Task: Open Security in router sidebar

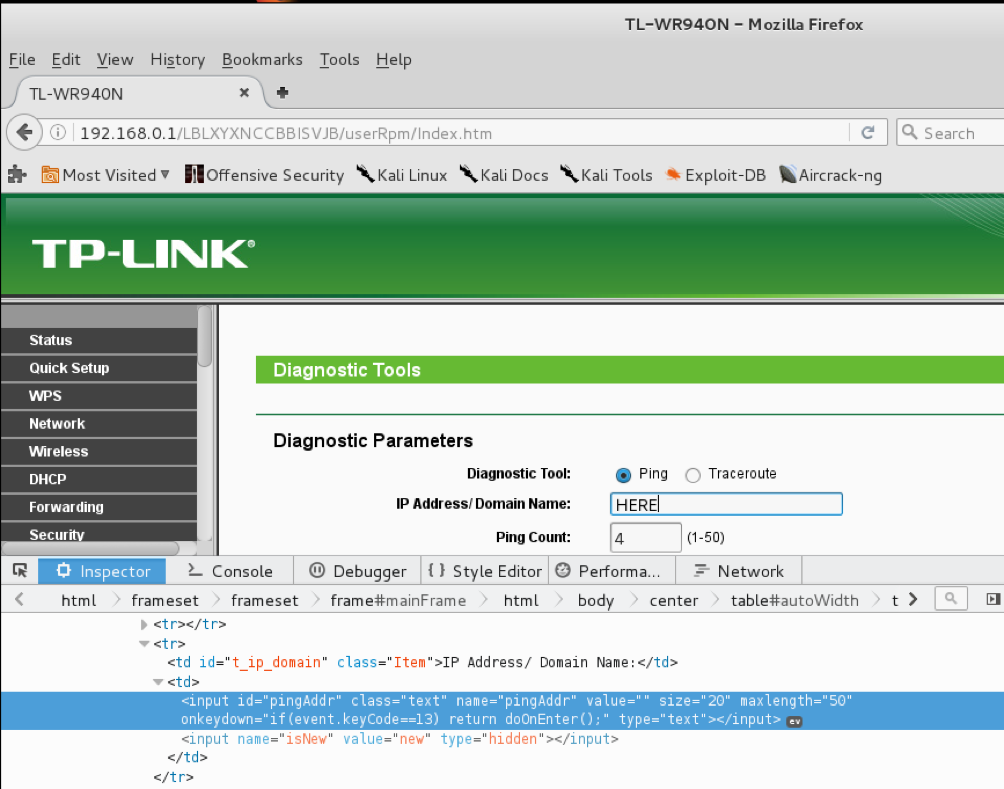Action: point(99,533)
